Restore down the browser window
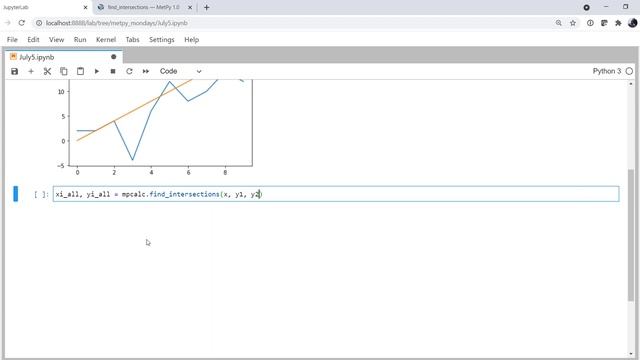The width and height of the screenshot is (640, 360). coord(626,7)
